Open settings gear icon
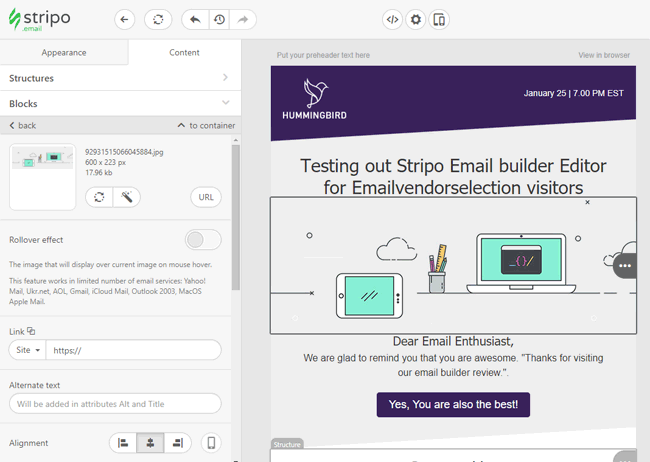The image size is (650, 462). (415, 19)
